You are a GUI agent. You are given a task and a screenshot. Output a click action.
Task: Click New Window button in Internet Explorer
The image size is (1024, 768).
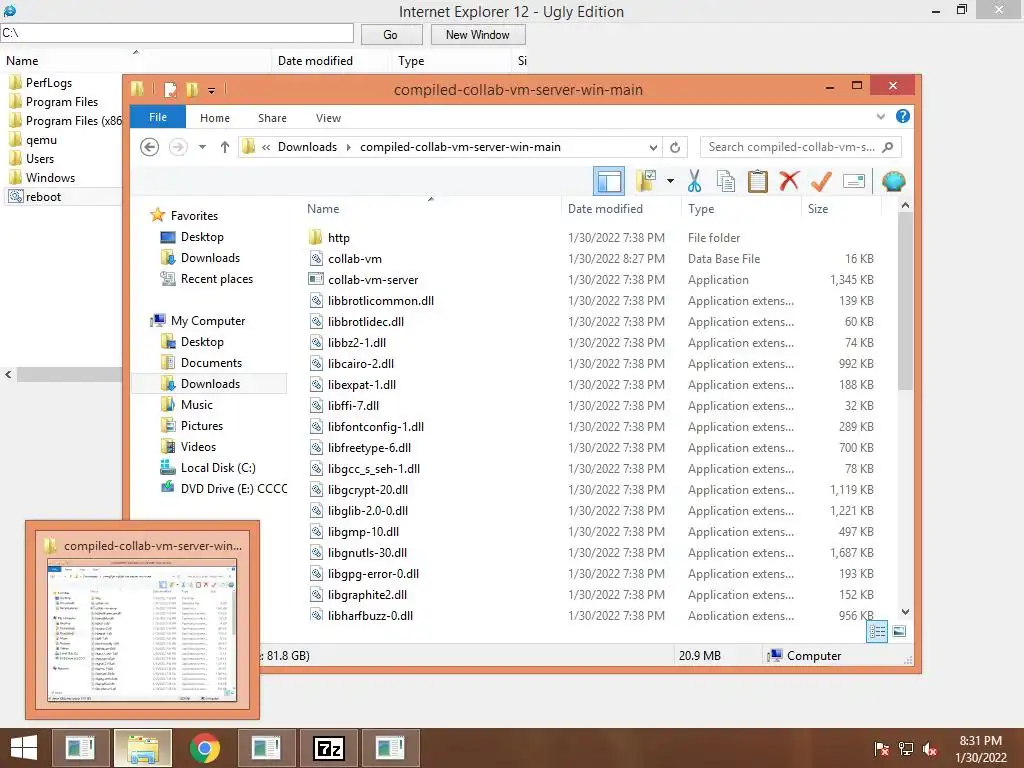coord(477,35)
